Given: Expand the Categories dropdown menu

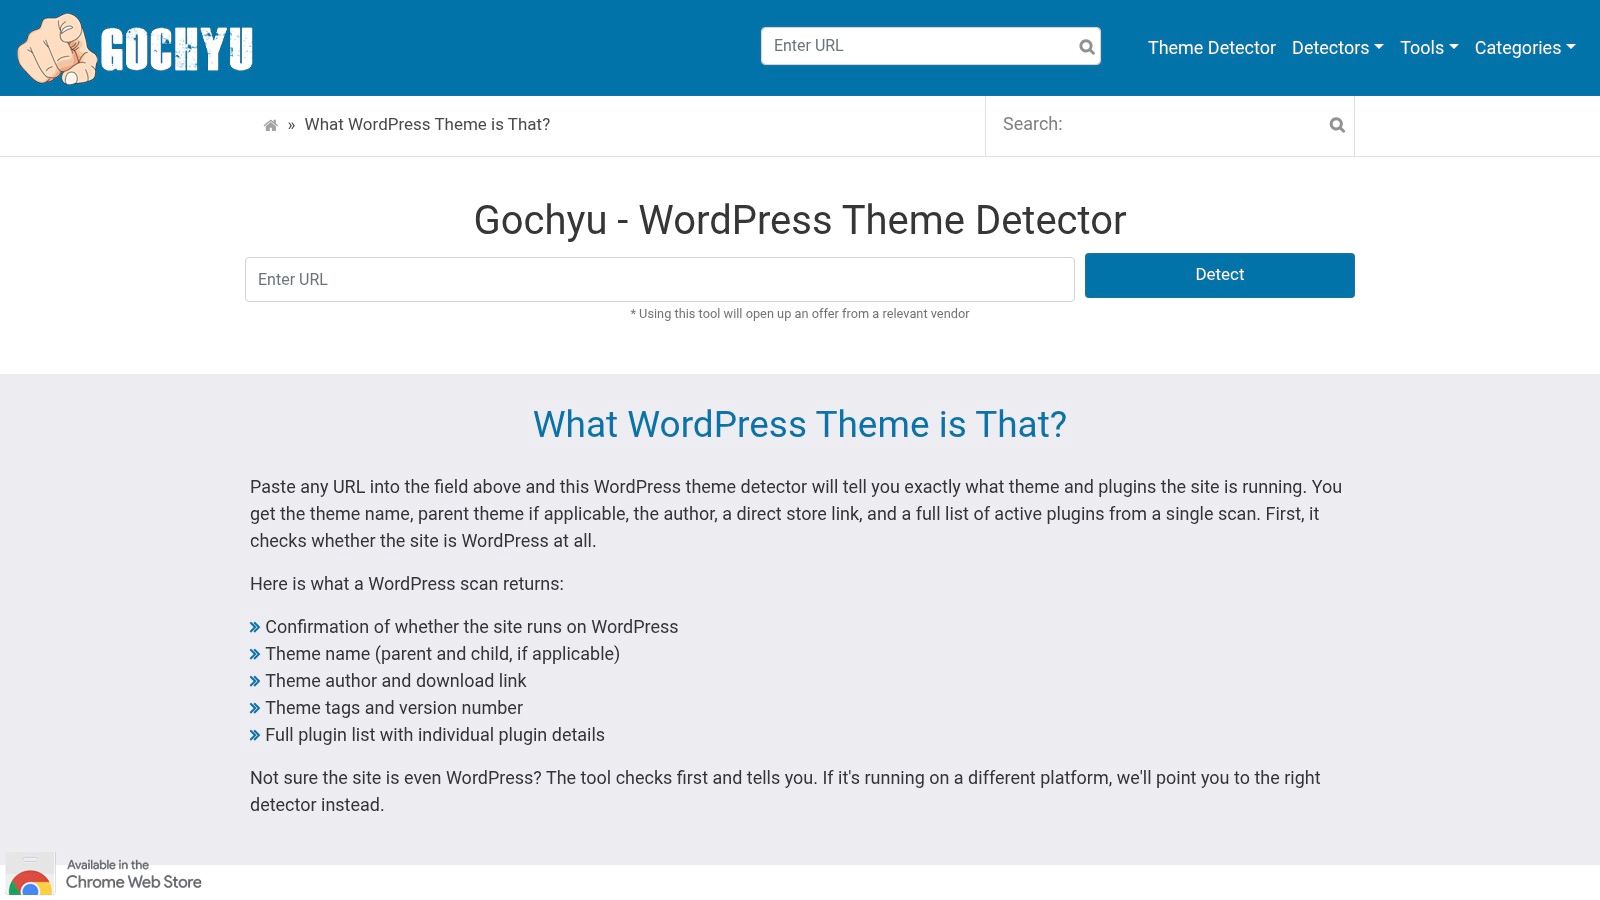Looking at the screenshot, I should coord(1525,48).
